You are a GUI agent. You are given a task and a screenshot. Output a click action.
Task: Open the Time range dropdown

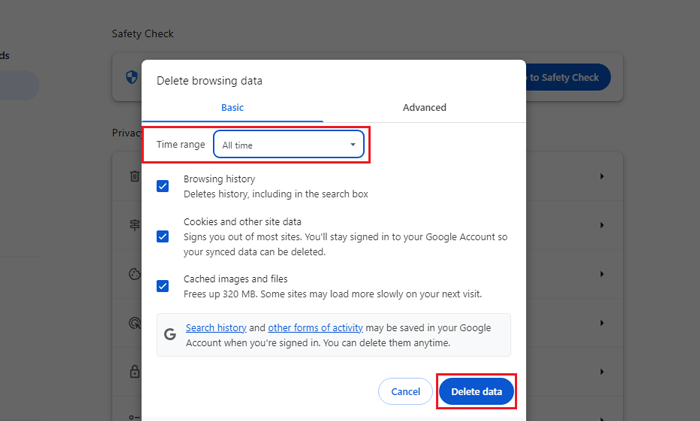click(x=288, y=145)
